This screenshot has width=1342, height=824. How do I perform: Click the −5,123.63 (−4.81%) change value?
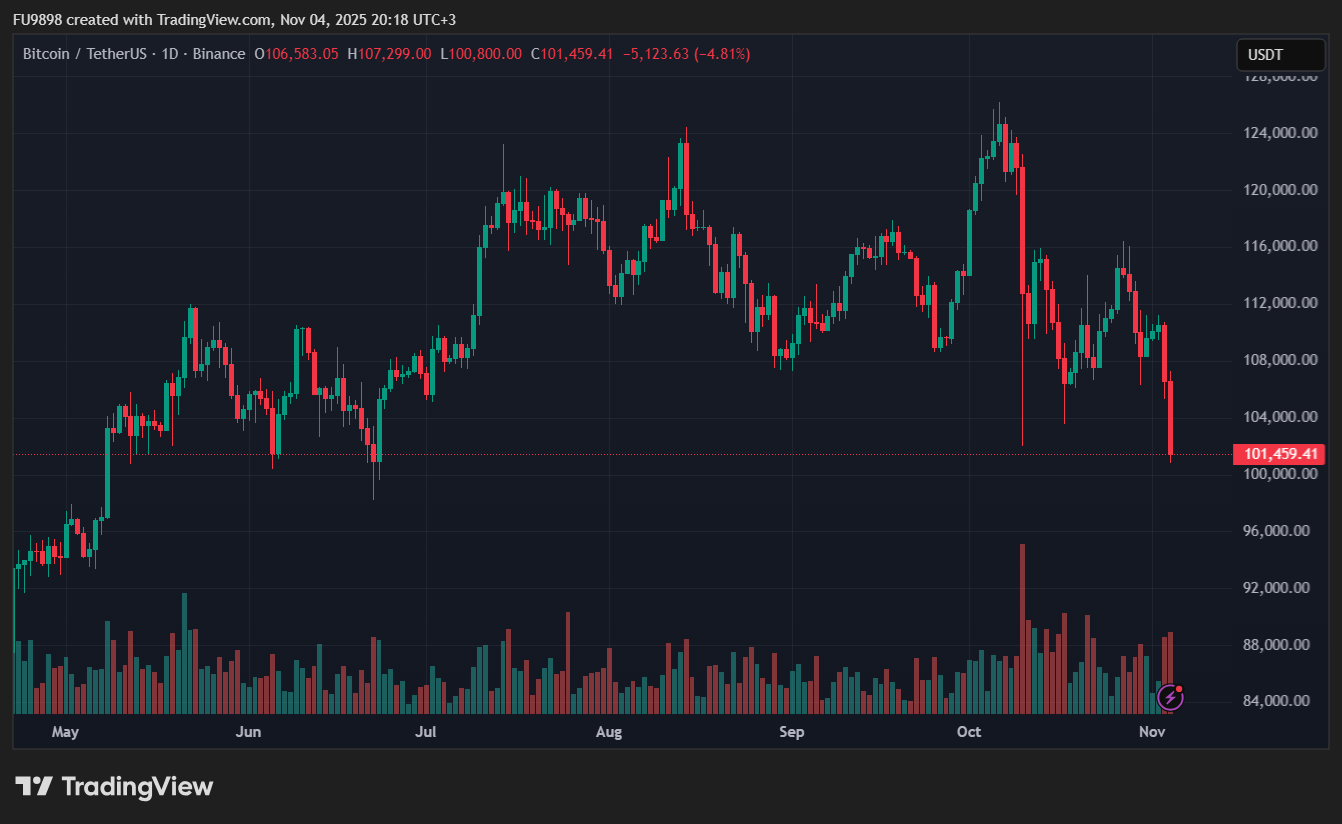coord(686,54)
